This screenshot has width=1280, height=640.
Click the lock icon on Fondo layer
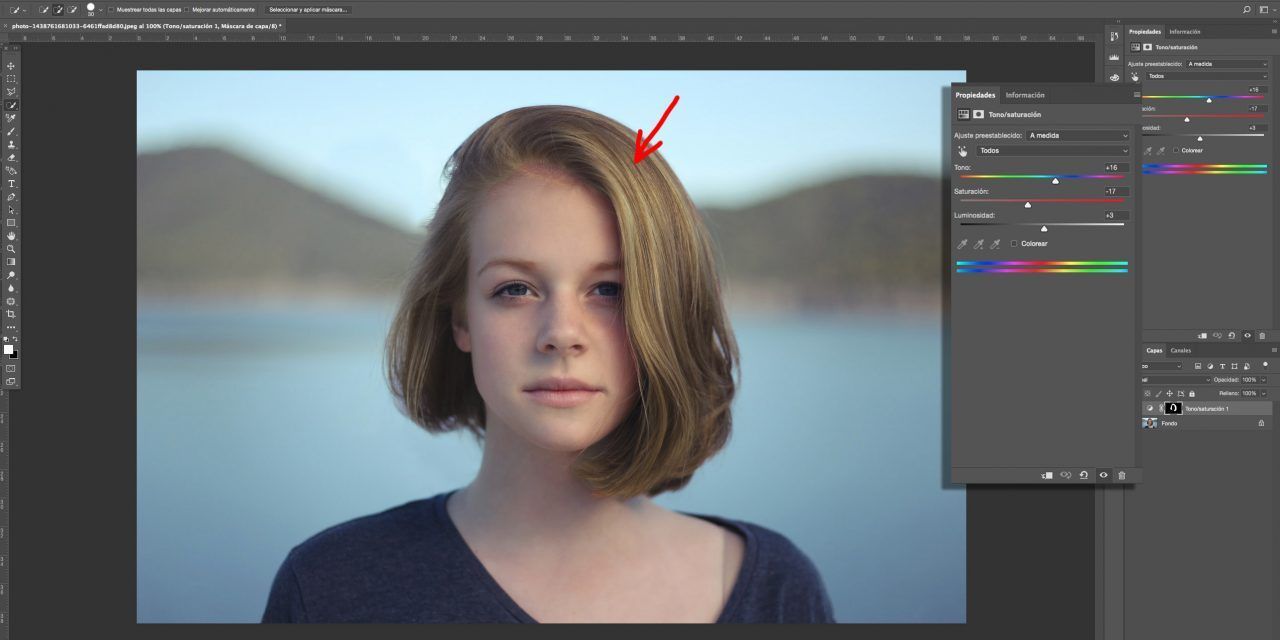[x=1261, y=423]
